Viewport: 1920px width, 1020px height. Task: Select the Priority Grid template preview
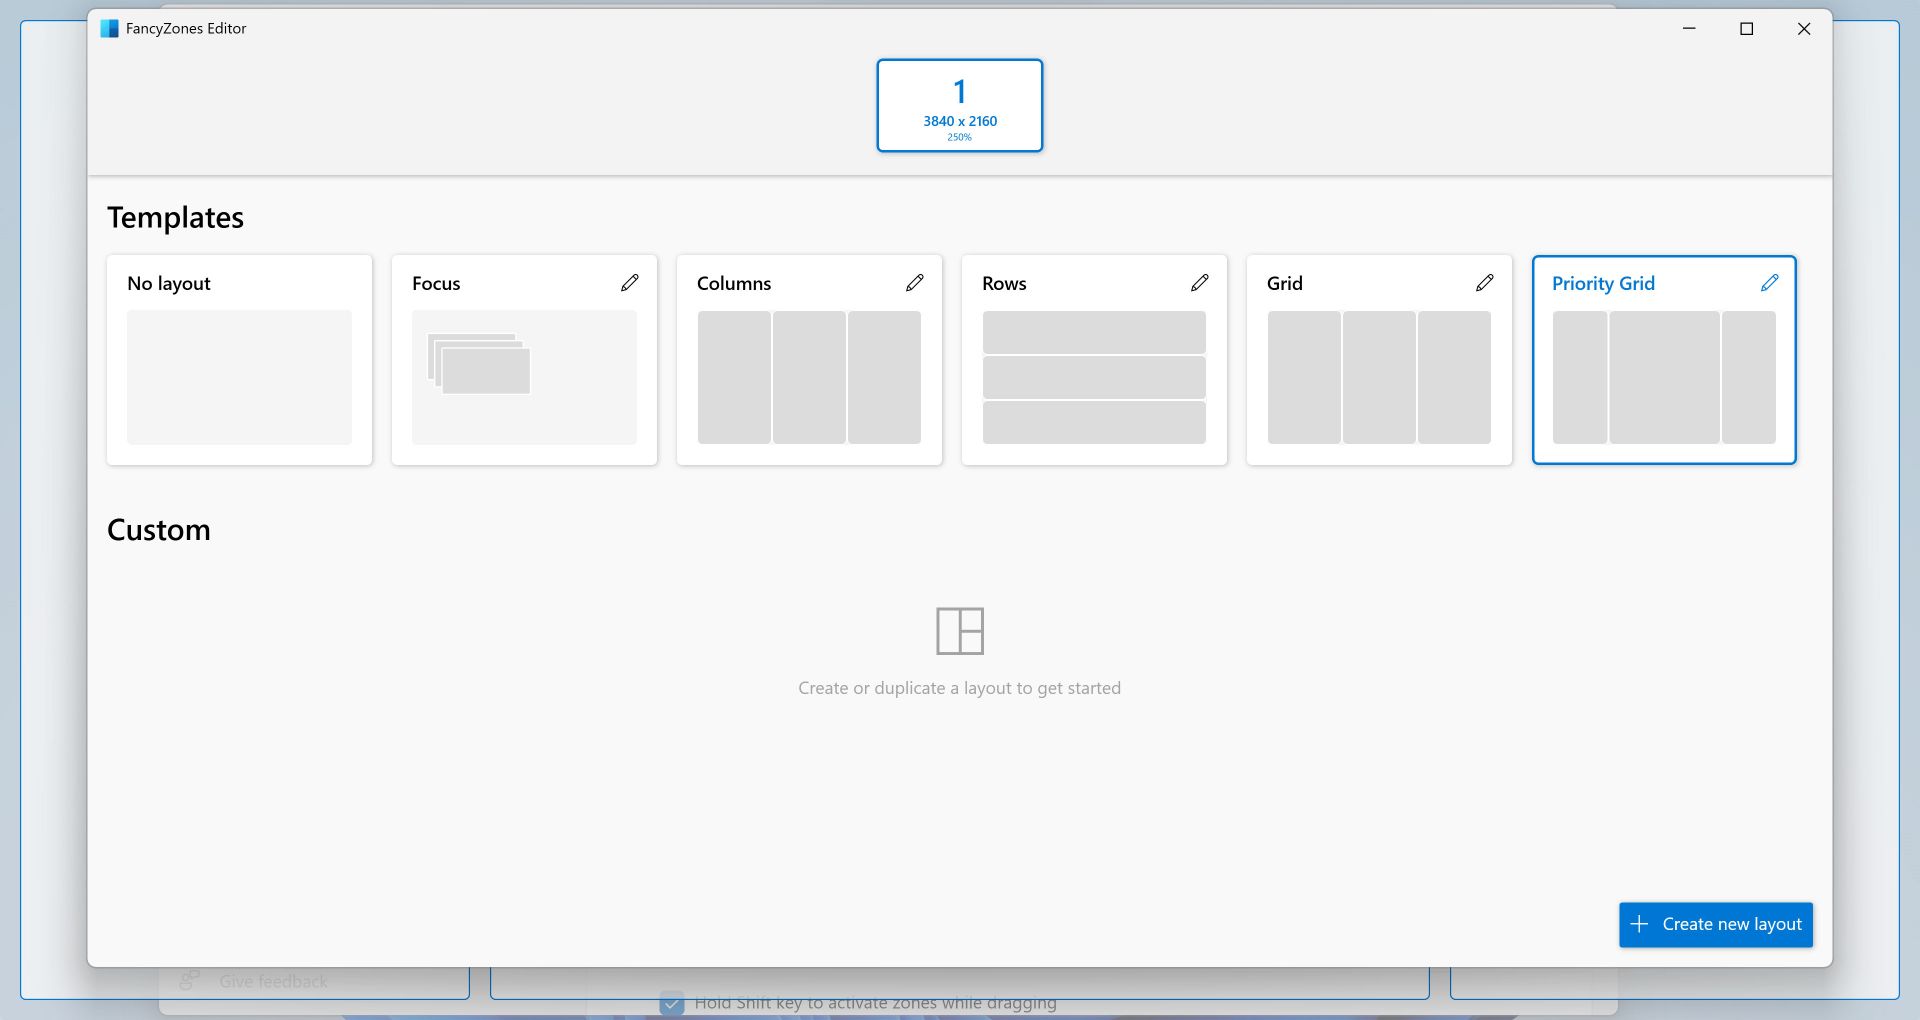coord(1664,377)
